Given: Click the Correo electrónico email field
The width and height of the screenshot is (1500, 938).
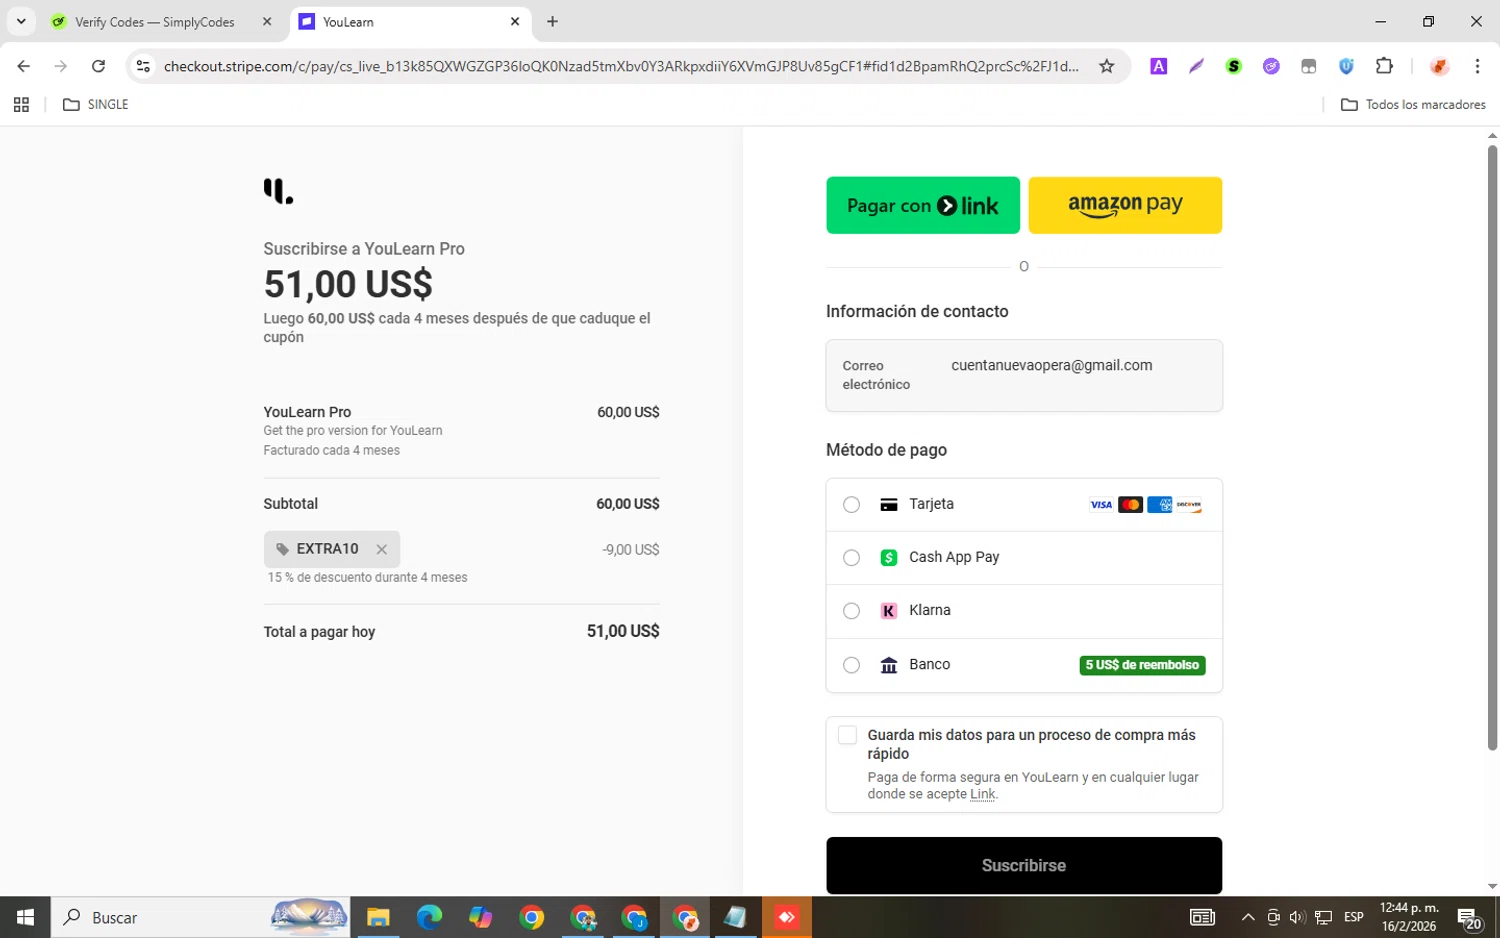Looking at the screenshot, I should pos(1024,375).
